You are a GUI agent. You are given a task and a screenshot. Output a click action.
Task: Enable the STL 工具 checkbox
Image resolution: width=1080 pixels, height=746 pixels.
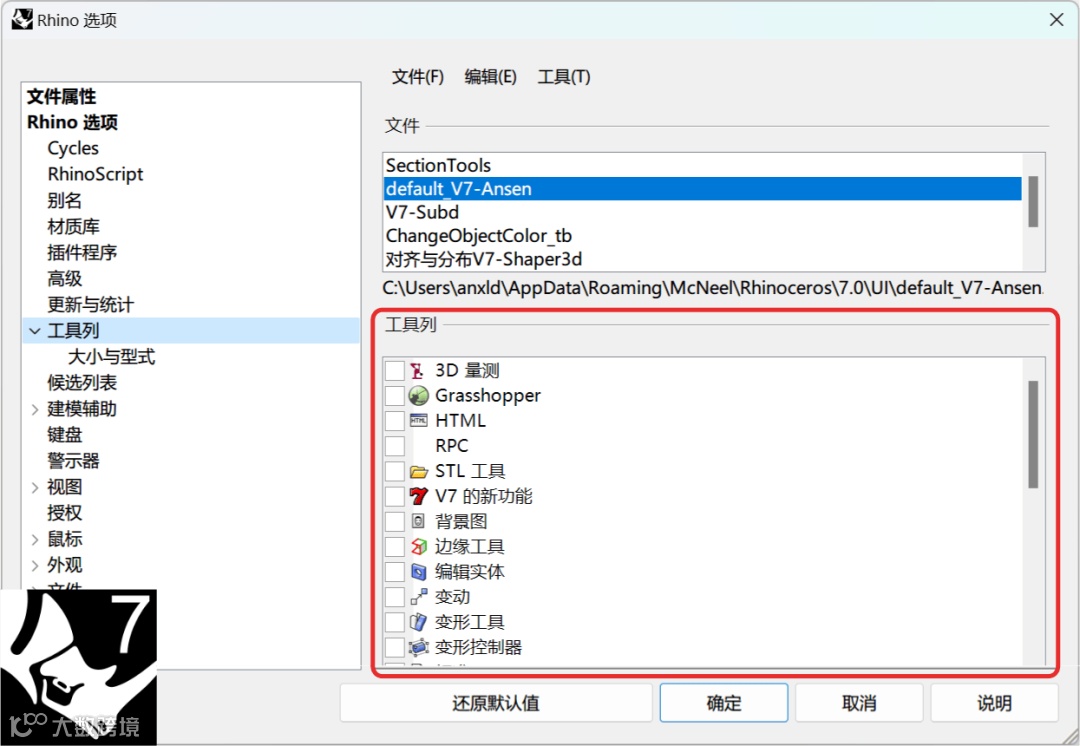(395, 471)
